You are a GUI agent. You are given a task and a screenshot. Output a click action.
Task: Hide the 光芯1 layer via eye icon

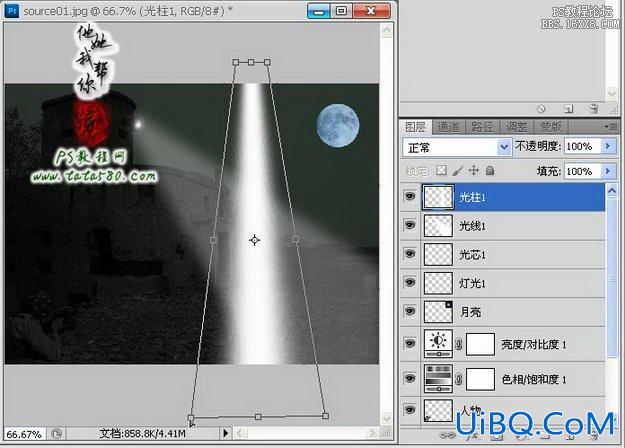click(410, 254)
